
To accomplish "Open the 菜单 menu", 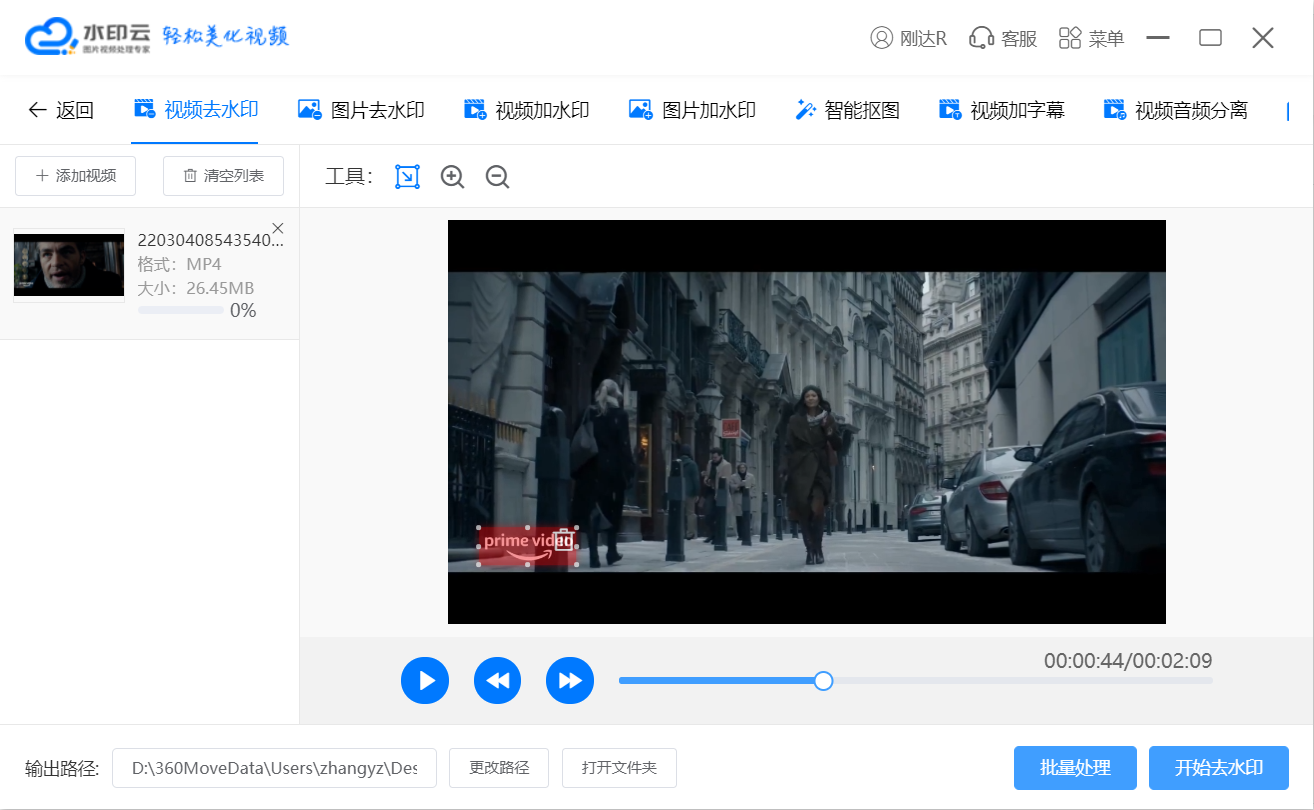I will (x=1091, y=38).
